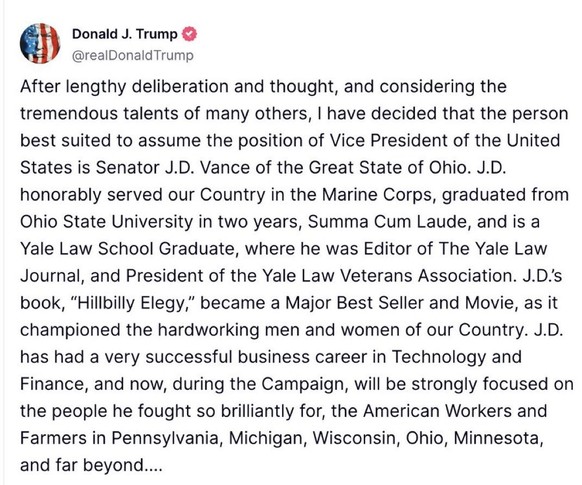Viewport: 582px width, 485px height.
Task: Click "Summa Cum Laude" in the post body
Action: (x=389, y=222)
